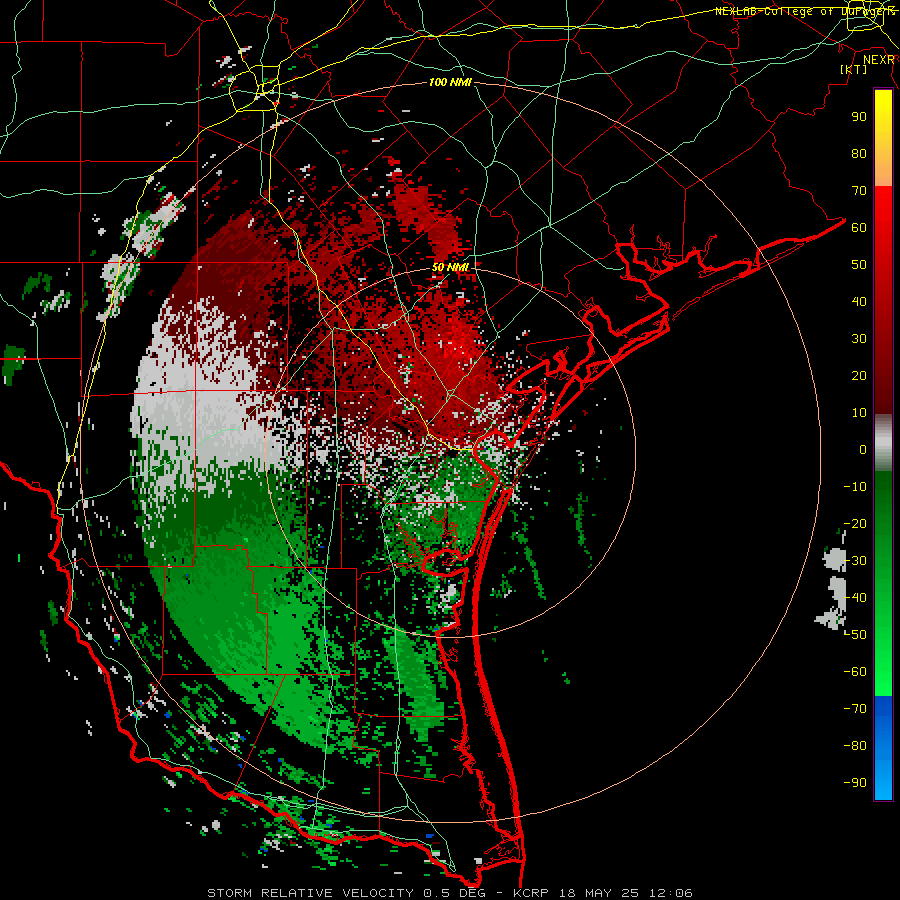The height and width of the screenshot is (900, 900).
Task: Click the positive 60 value on the velocity scale
Action: click(859, 227)
